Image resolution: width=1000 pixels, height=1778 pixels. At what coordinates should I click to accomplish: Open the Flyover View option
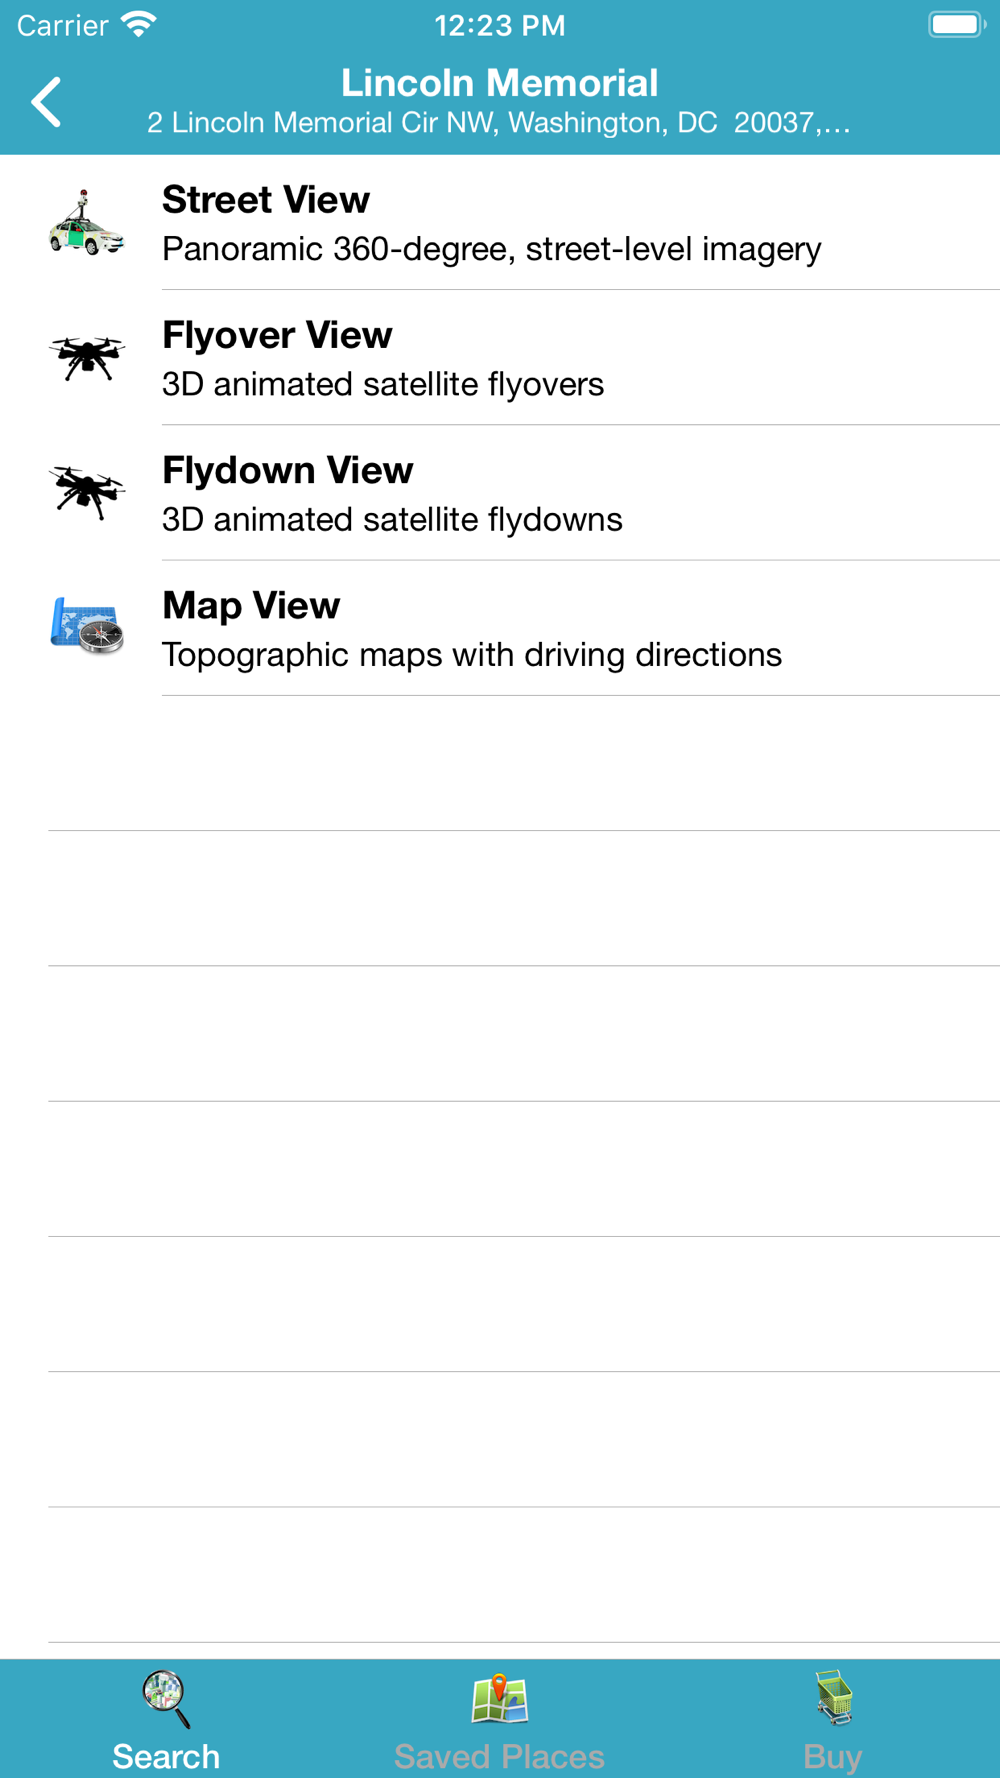pyautogui.click(x=500, y=357)
